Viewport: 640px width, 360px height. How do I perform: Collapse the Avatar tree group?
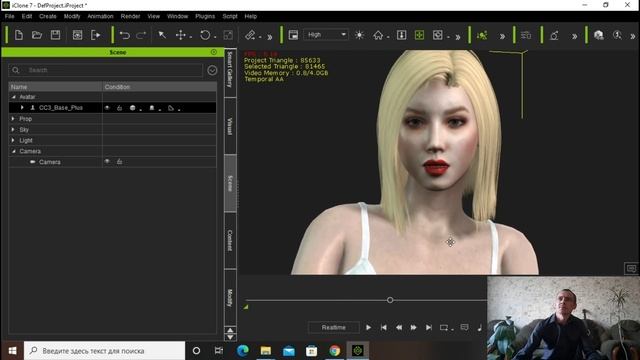[13, 97]
